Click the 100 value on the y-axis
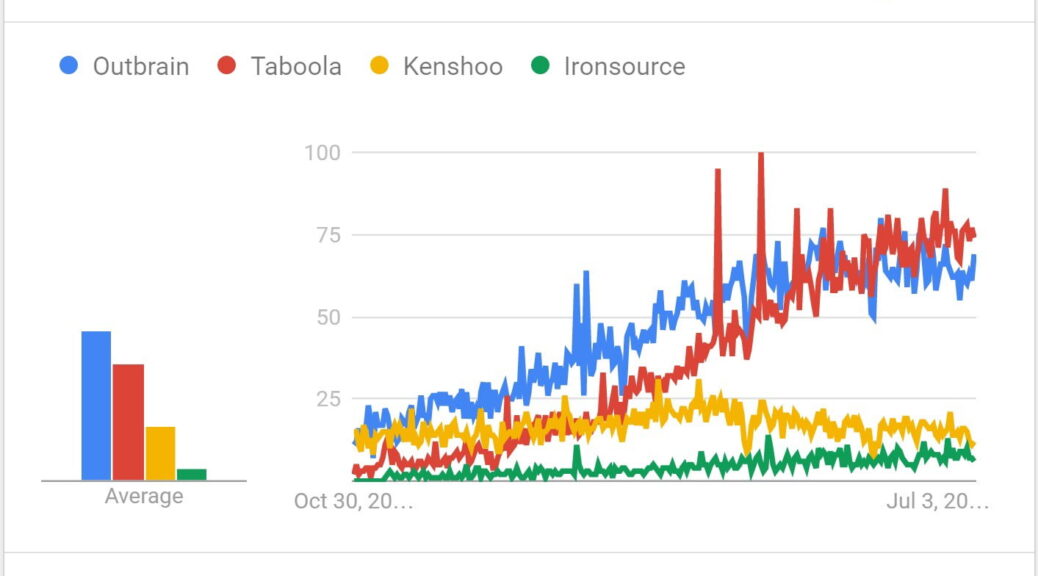1038x576 pixels. [324, 153]
